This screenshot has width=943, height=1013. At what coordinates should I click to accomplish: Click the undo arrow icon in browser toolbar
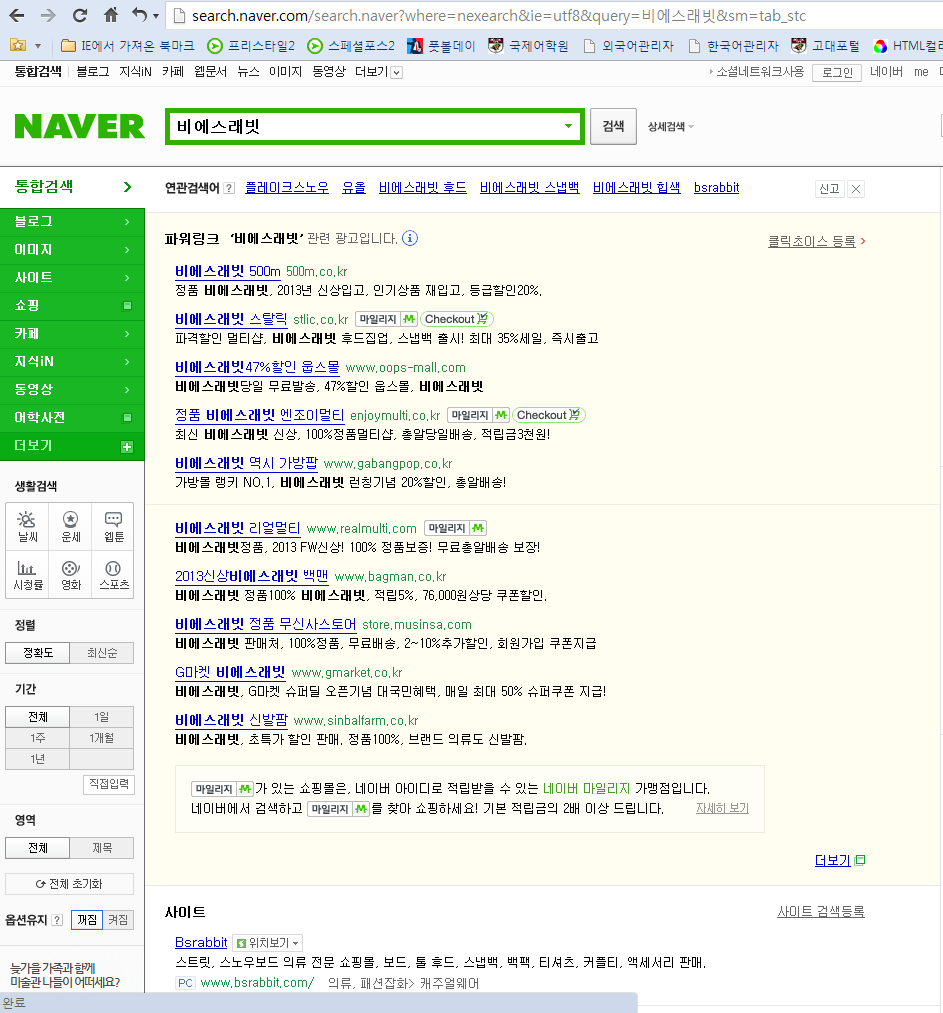point(139,15)
